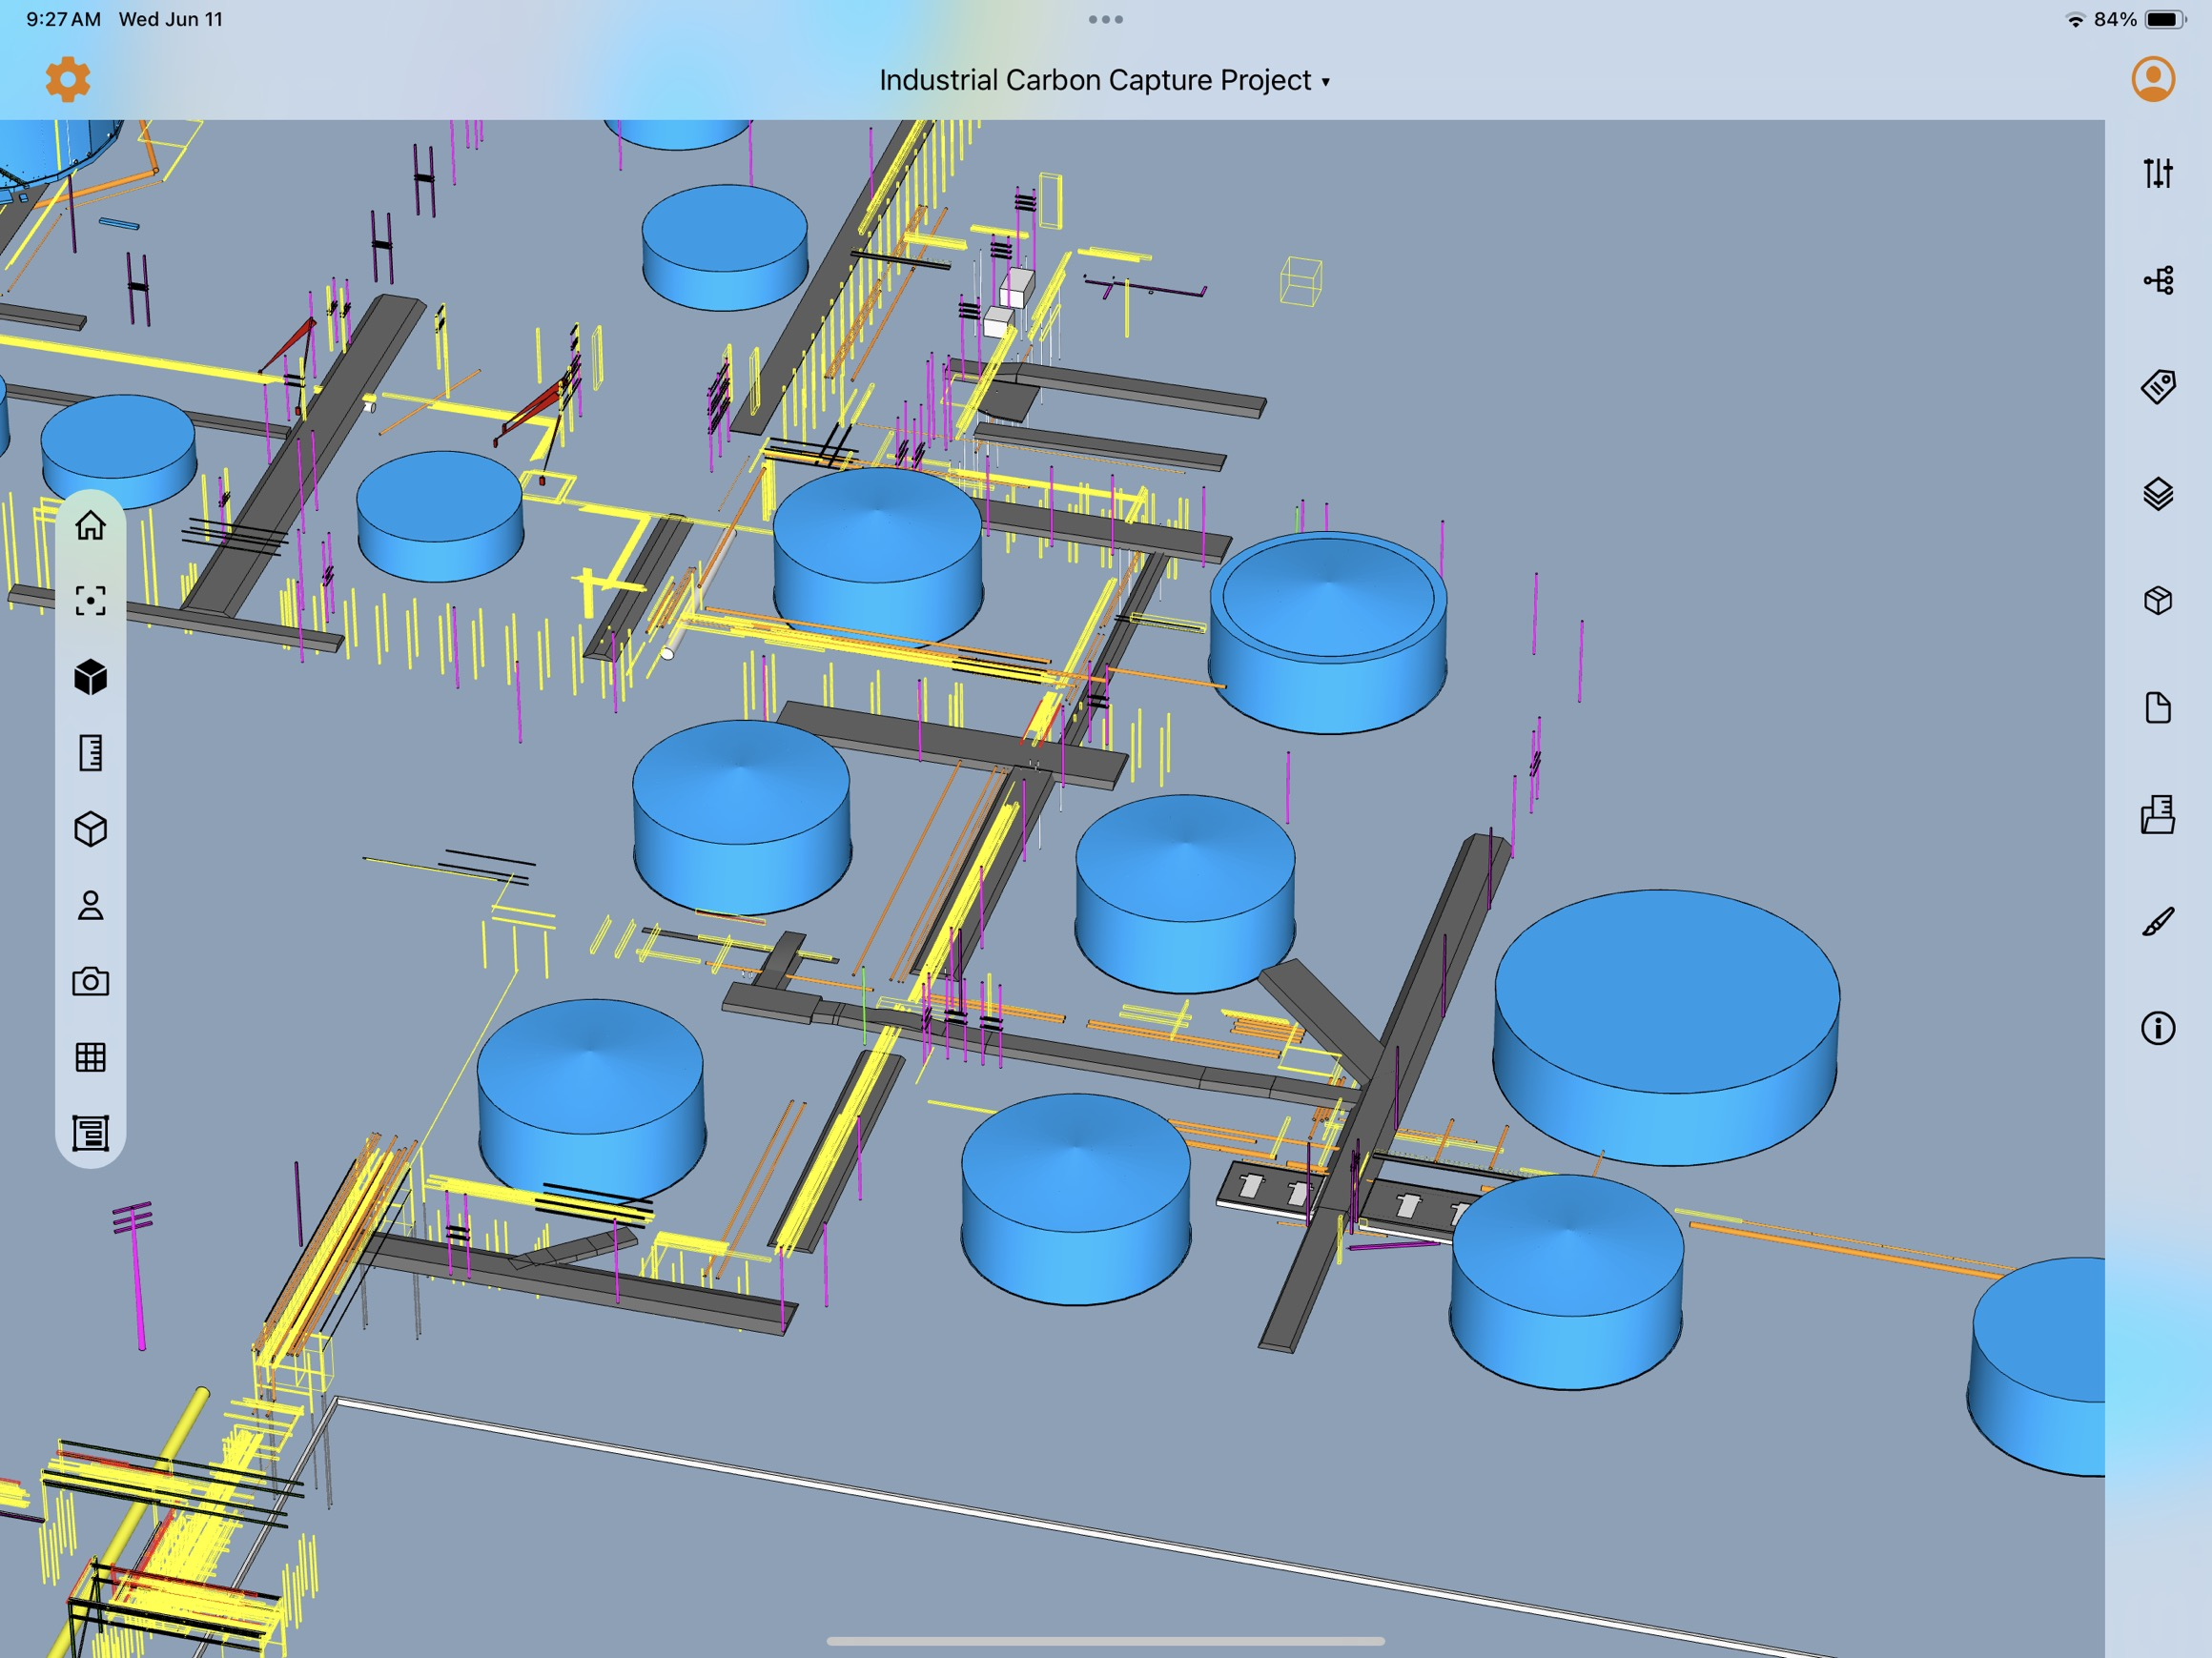The height and width of the screenshot is (1658, 2212).
Task: Tap the Home view icon
Action: [x=91, y=525]
